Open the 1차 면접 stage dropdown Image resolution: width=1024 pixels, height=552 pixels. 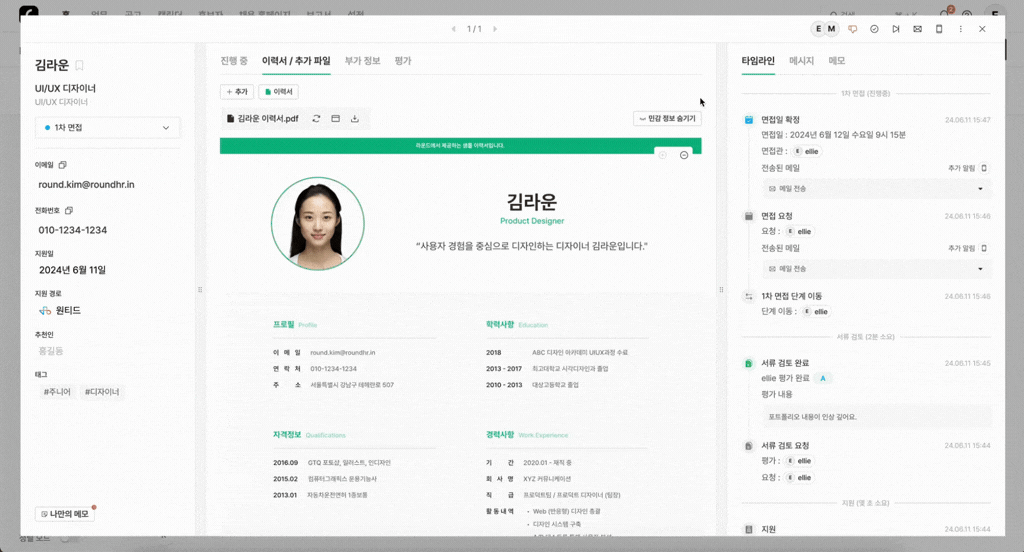point(108,127)
